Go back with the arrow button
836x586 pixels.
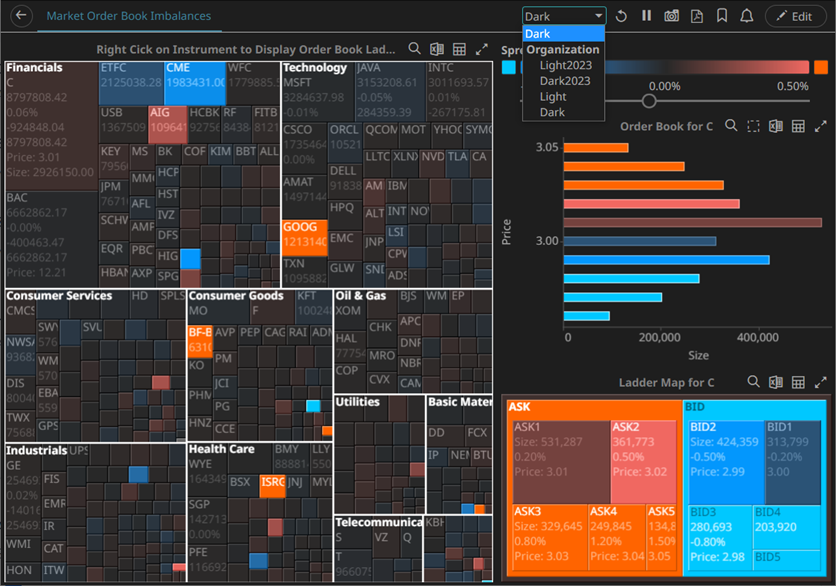click(21, 15)
